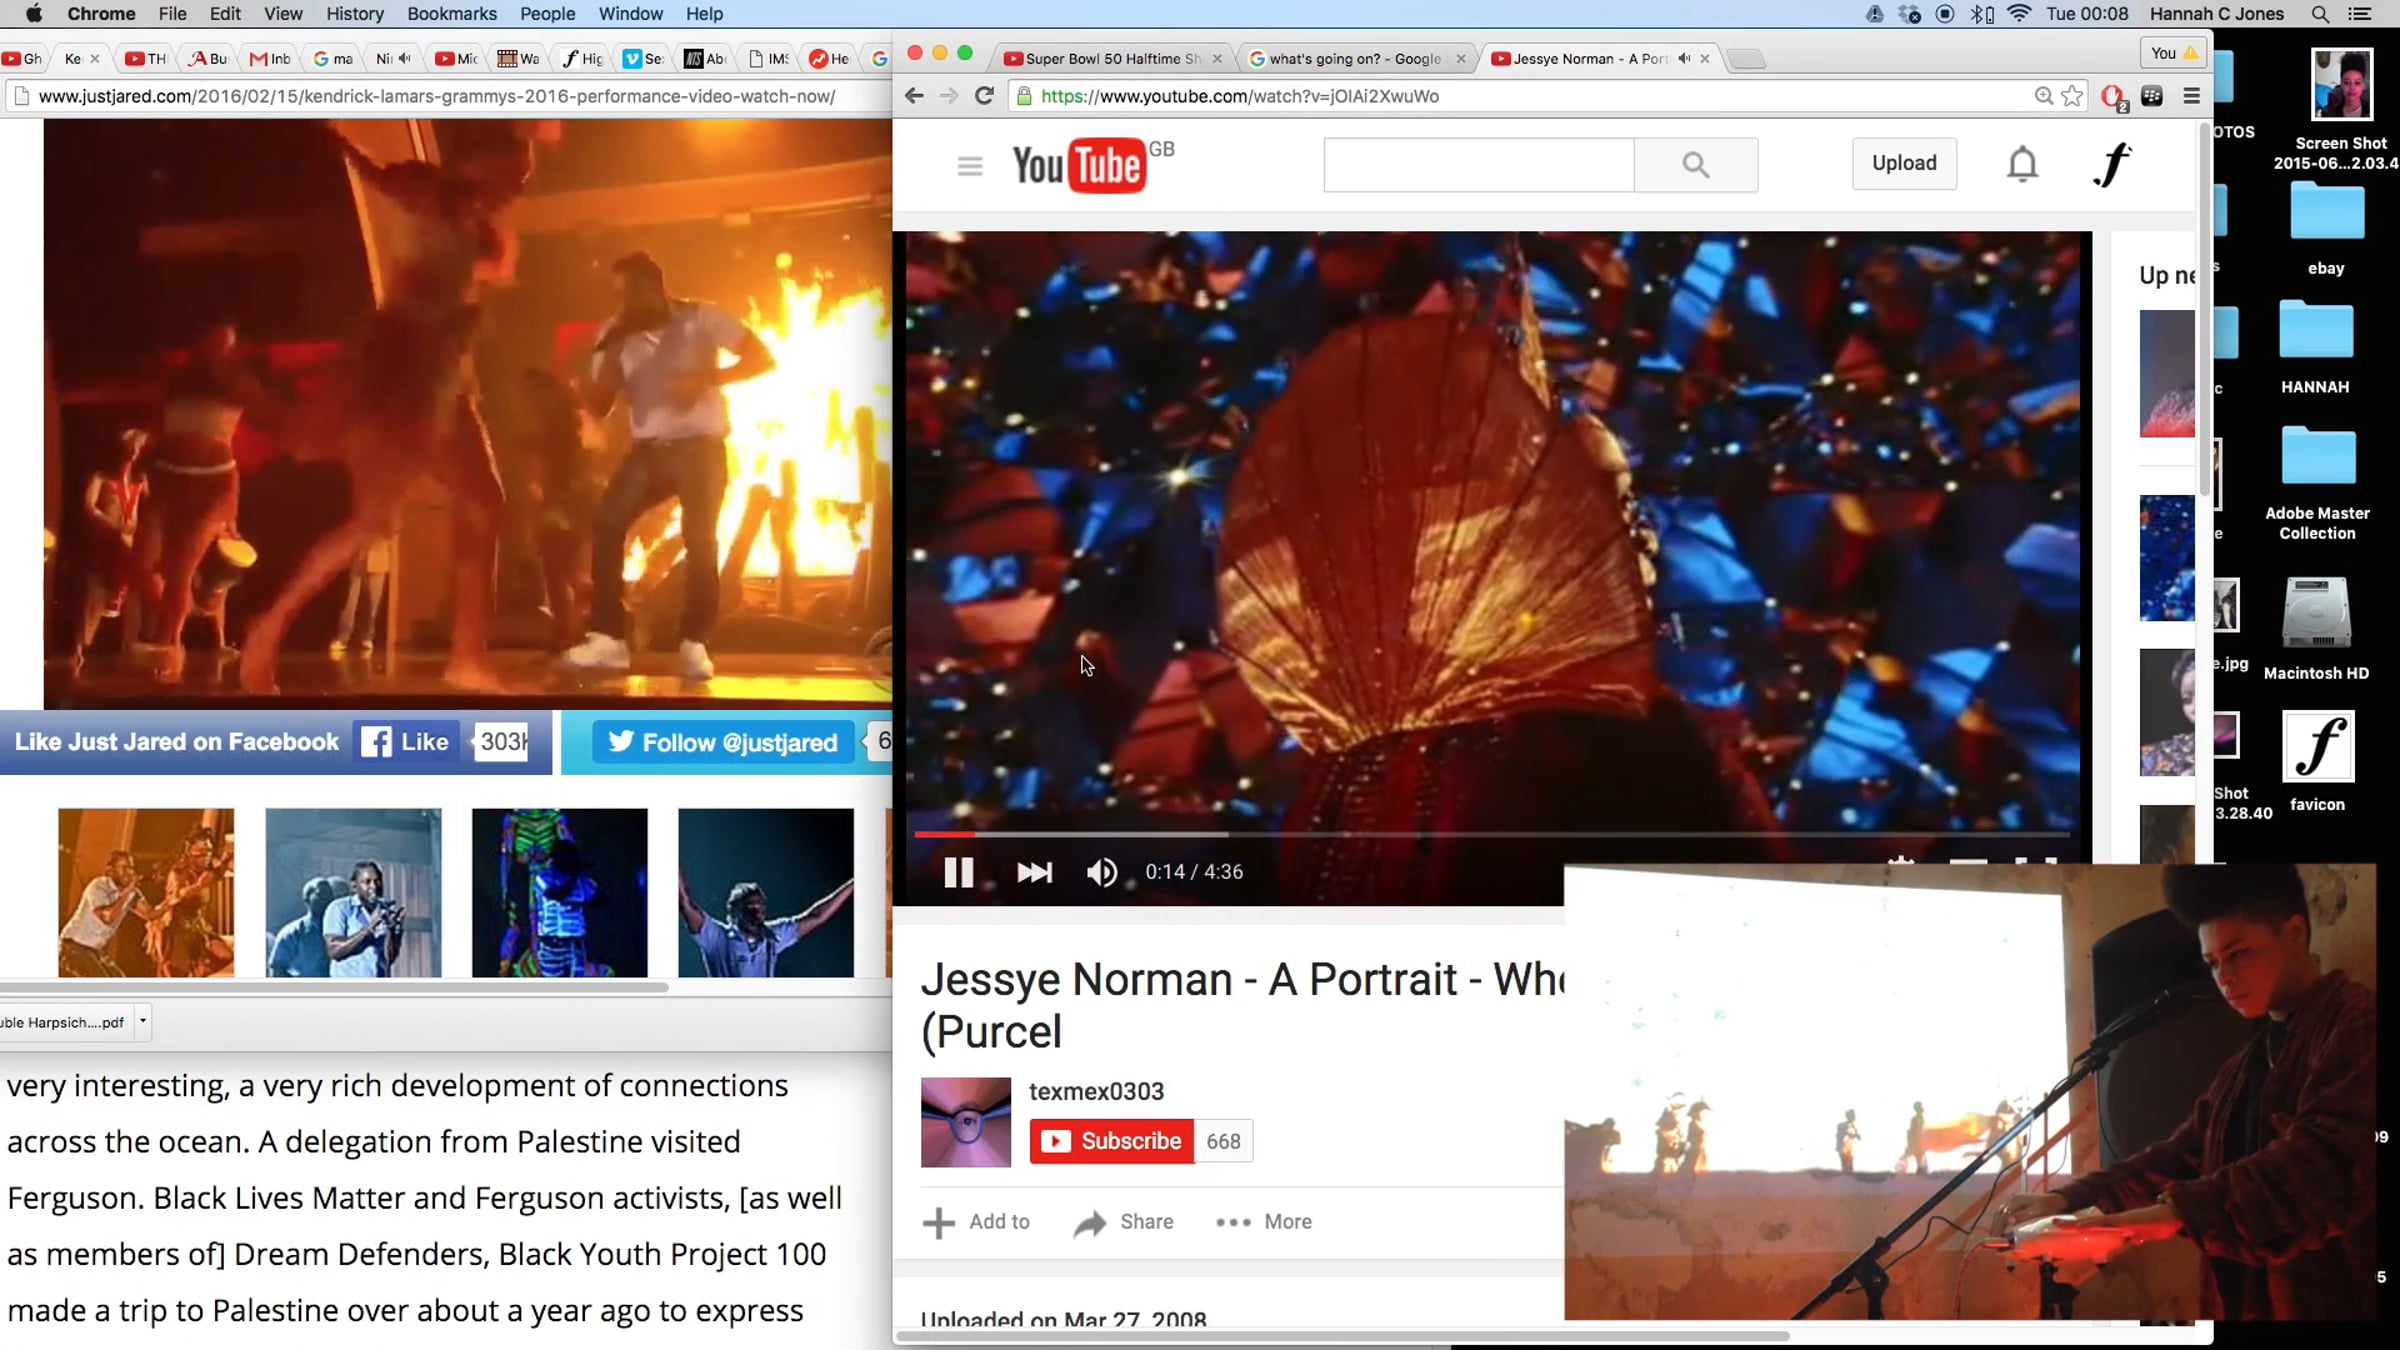Like Just Jared on Facebook

[405, 742]
